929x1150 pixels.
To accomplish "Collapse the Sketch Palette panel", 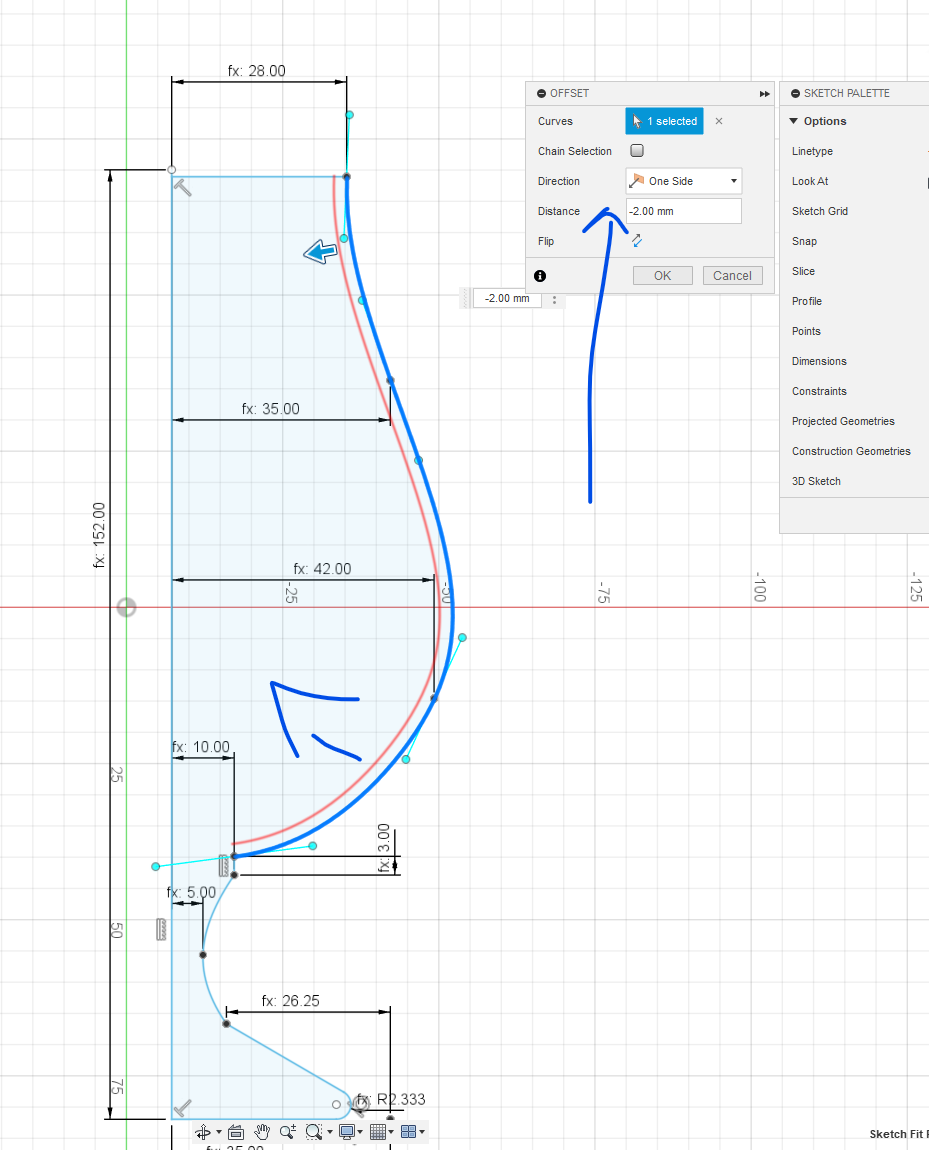I will click(795, 93).
